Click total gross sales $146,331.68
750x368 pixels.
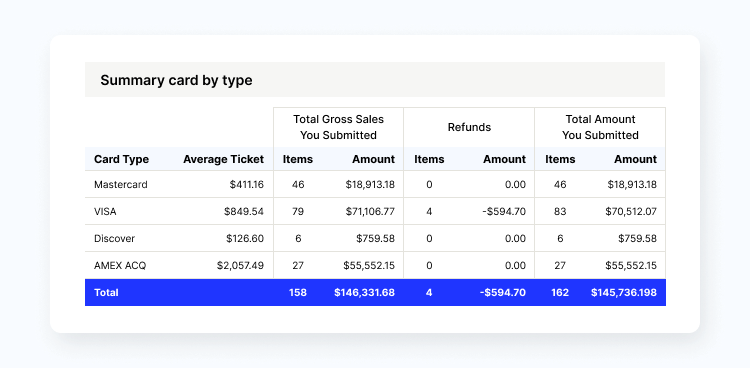pyautogui.click(x=364, y=292)
